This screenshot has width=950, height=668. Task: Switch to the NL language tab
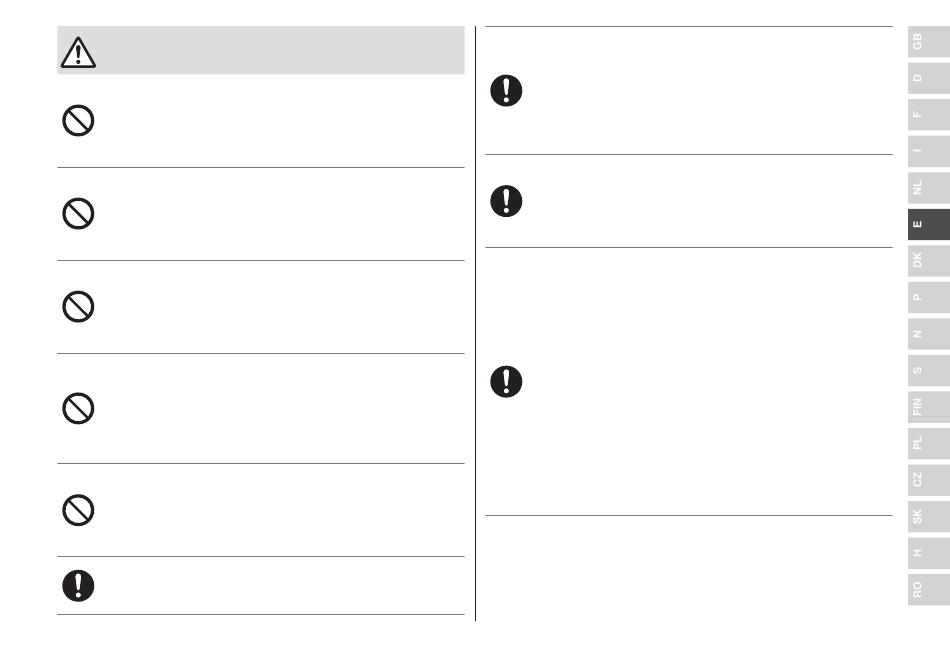929,188
